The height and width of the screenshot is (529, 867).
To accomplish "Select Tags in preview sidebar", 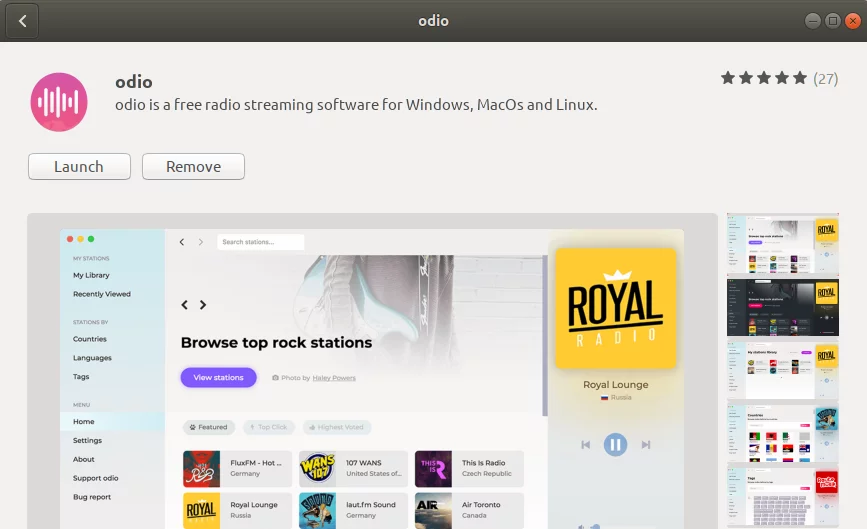I will click(81, 376).
